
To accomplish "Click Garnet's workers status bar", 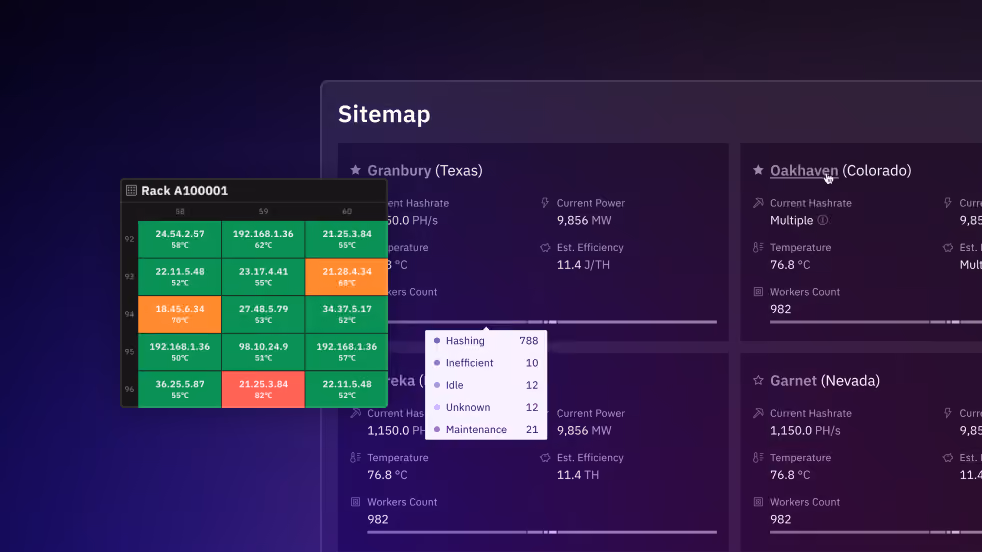I will 876,532.
